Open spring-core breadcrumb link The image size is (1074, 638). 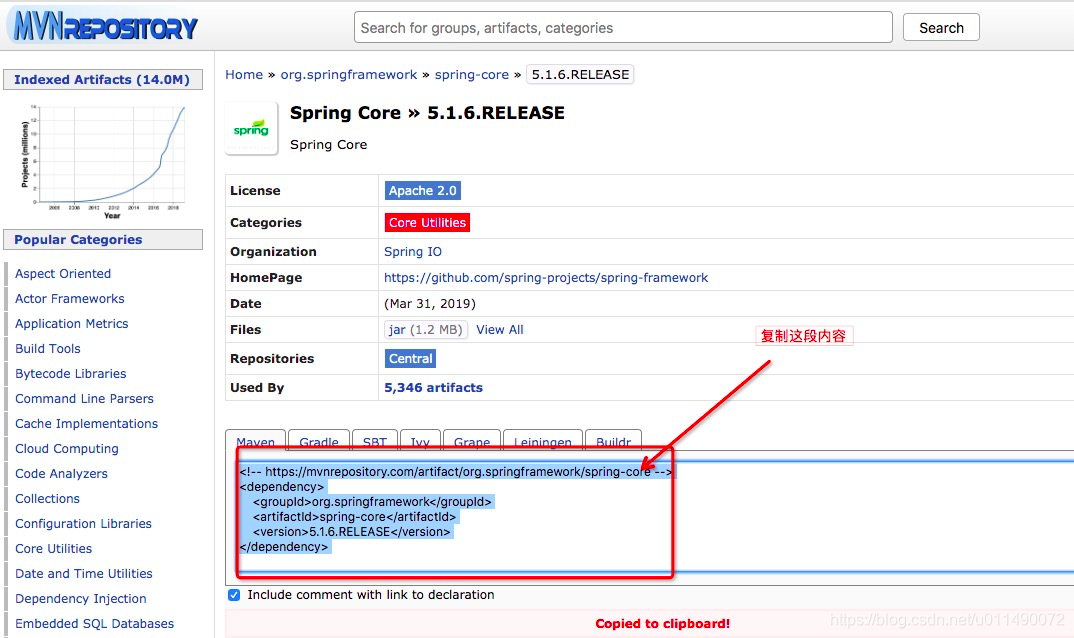coord(472,75)
